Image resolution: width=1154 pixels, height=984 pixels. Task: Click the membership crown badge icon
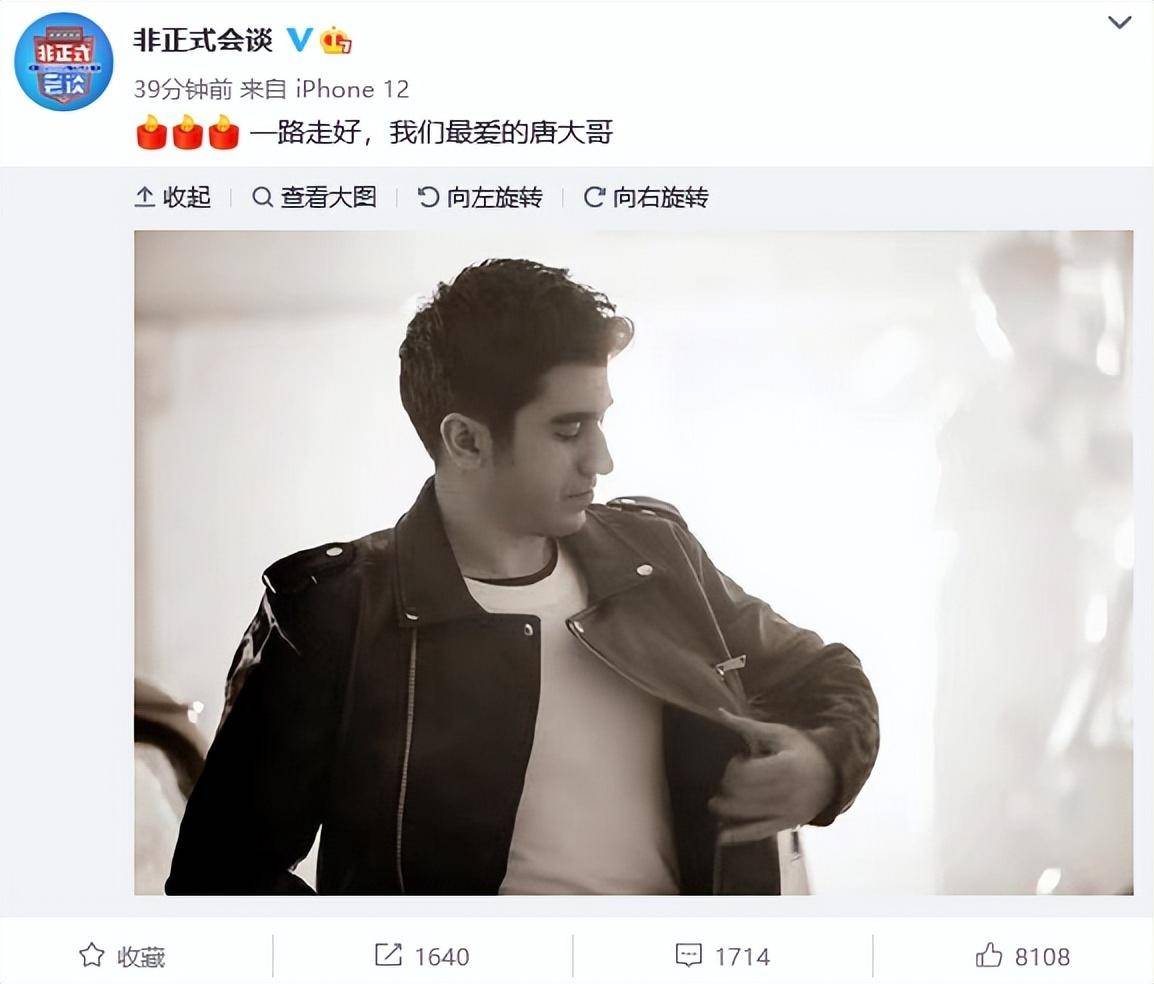point(336,40)
